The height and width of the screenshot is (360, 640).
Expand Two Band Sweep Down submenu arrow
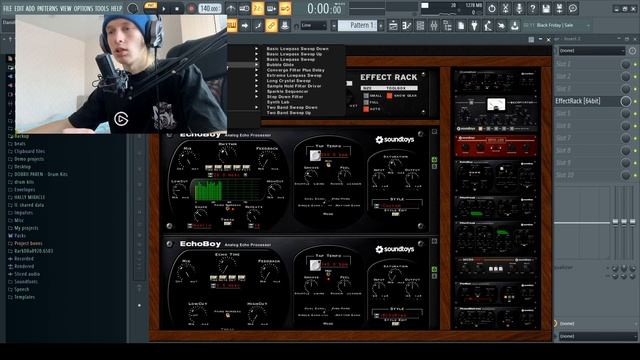click(257, 107)
